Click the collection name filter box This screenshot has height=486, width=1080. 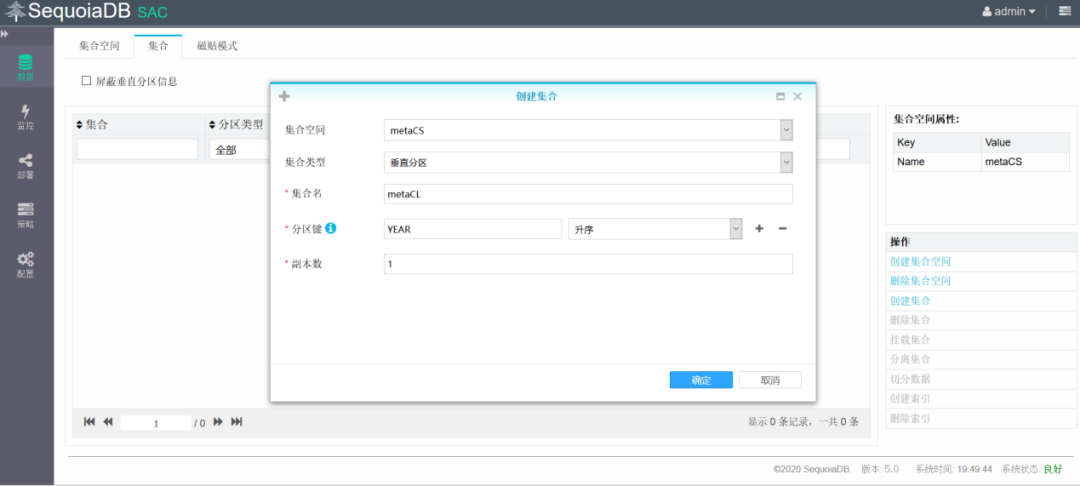[137, 149]
